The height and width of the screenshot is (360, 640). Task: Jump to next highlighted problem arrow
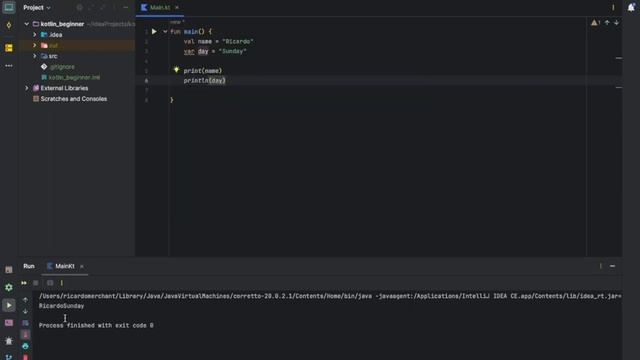616,23
